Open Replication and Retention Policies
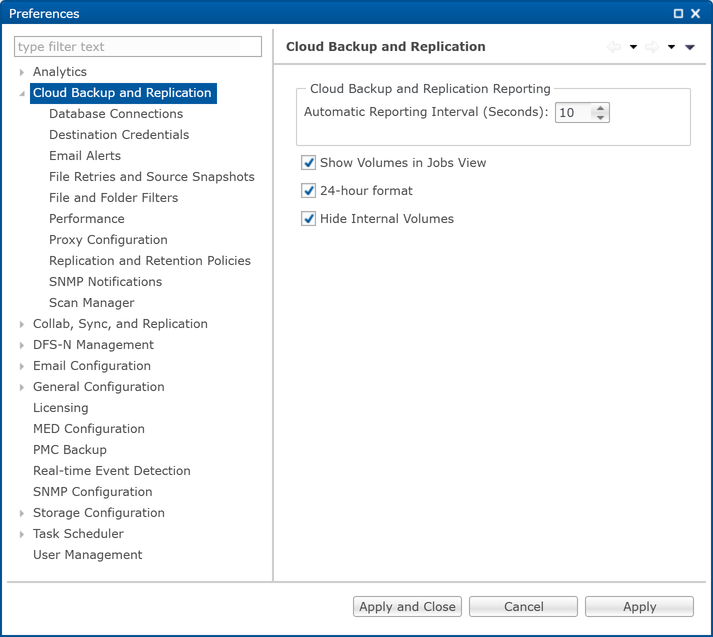This screenshot has width=713, height=637. tap(150, 261)
